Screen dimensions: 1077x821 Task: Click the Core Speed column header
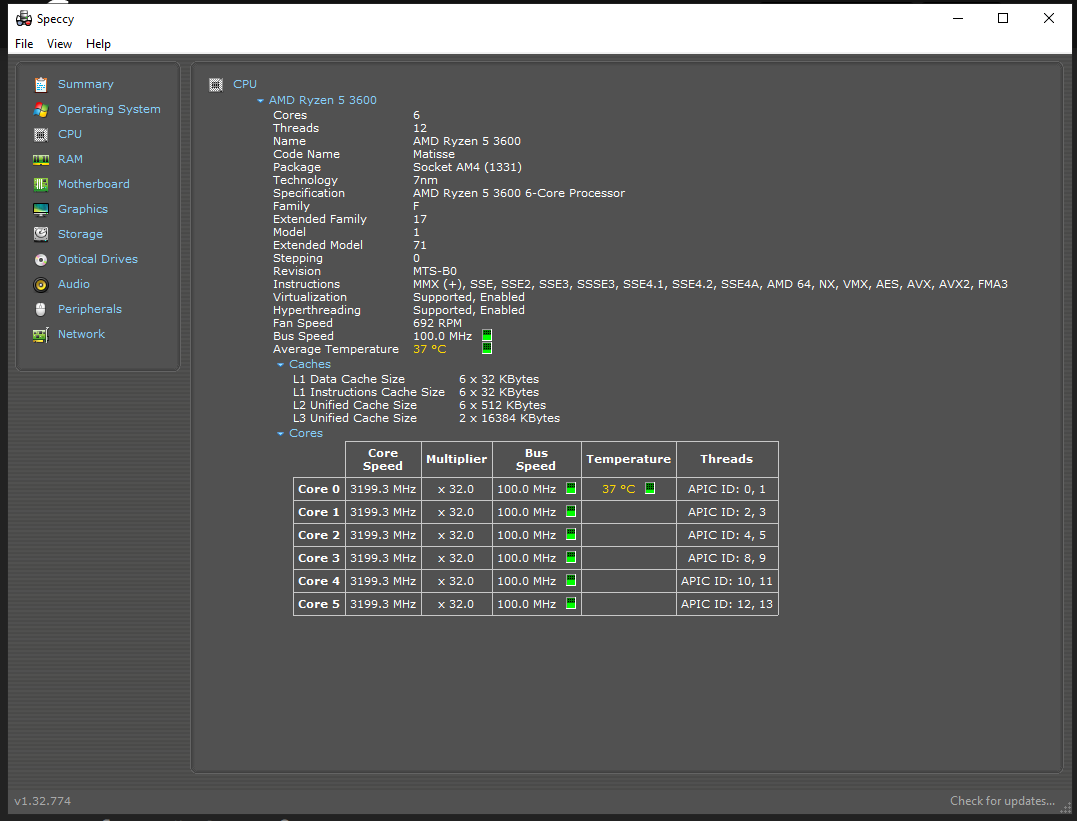(x=383, y=460)
